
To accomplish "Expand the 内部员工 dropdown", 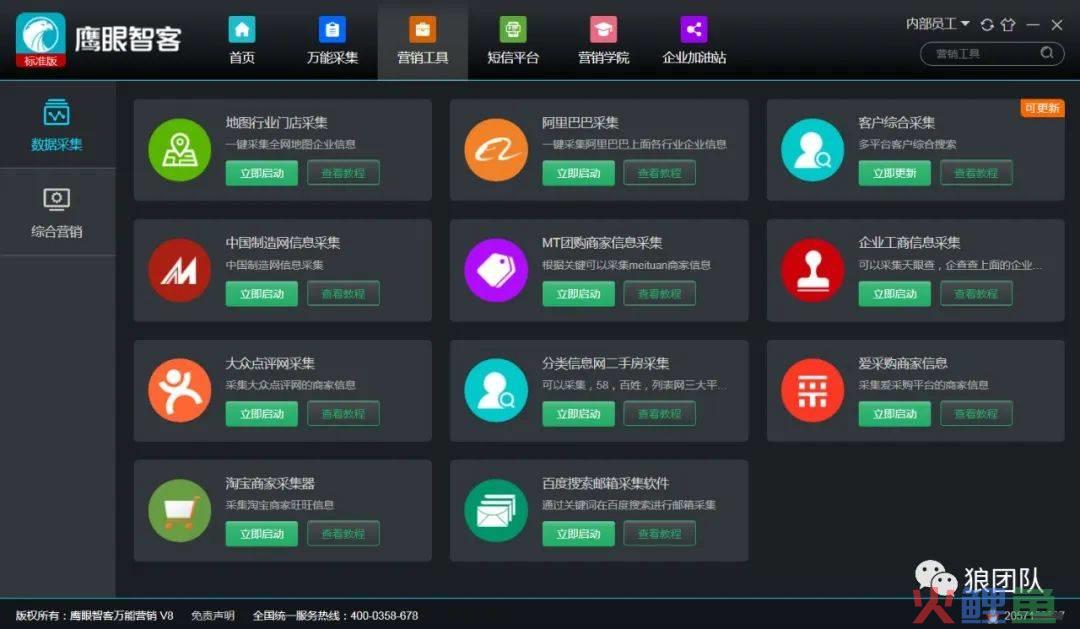I will [937, 24].
